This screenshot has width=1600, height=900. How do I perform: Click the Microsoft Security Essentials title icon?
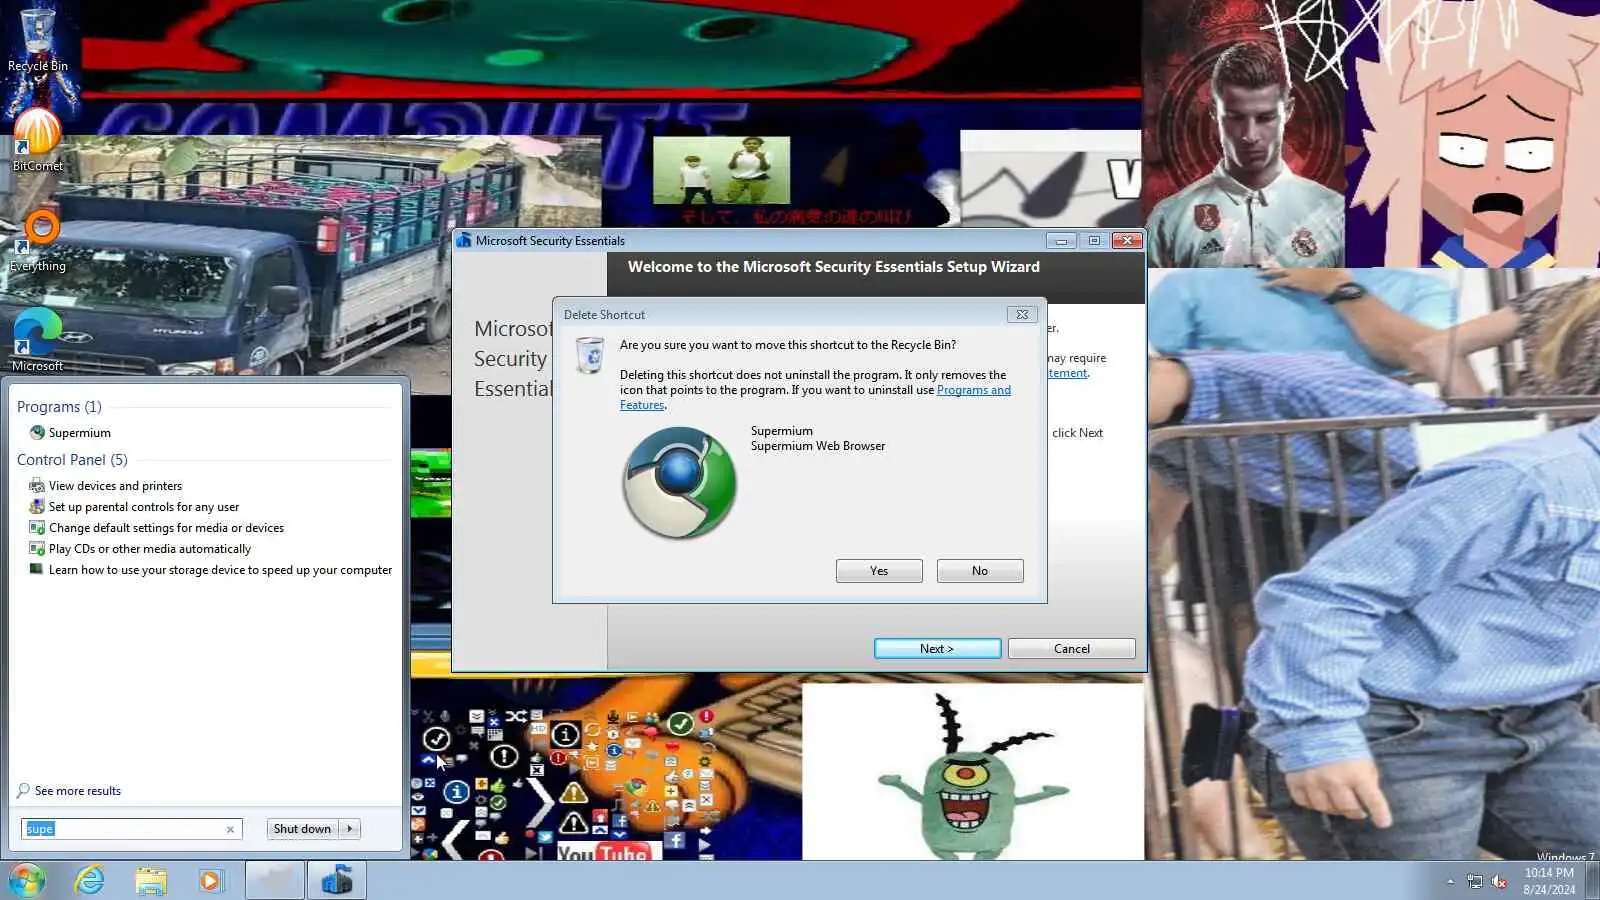(464, 240)
